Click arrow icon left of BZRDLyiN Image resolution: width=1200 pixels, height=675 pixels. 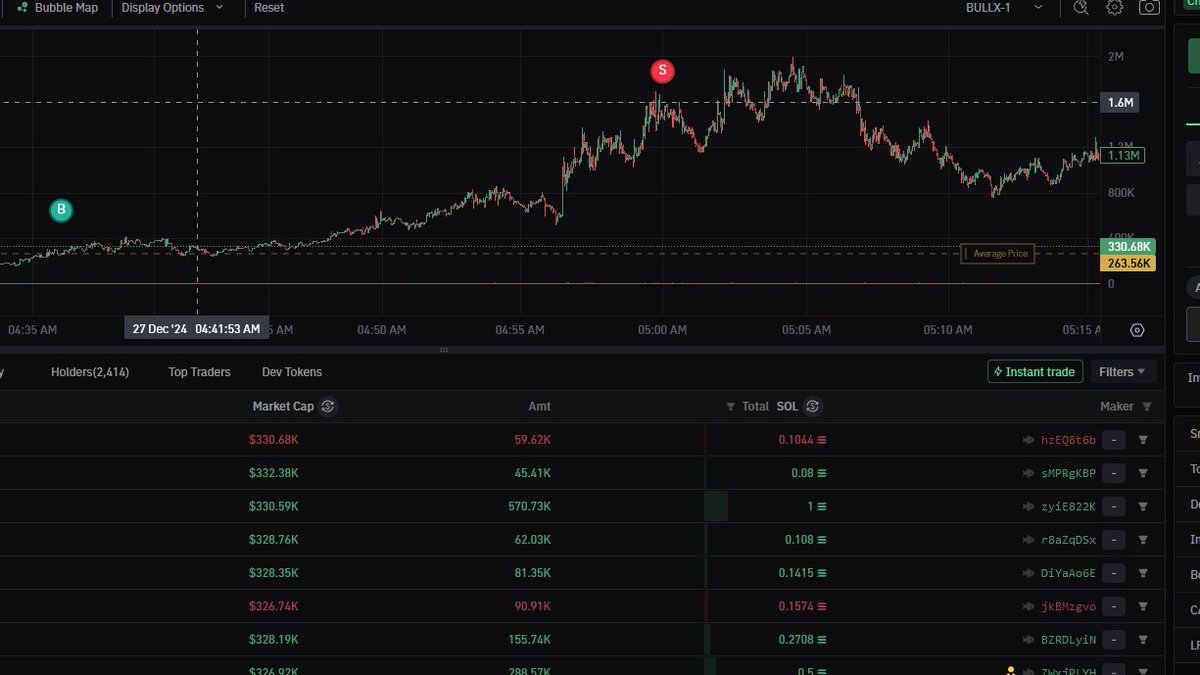coord(1028,640)
